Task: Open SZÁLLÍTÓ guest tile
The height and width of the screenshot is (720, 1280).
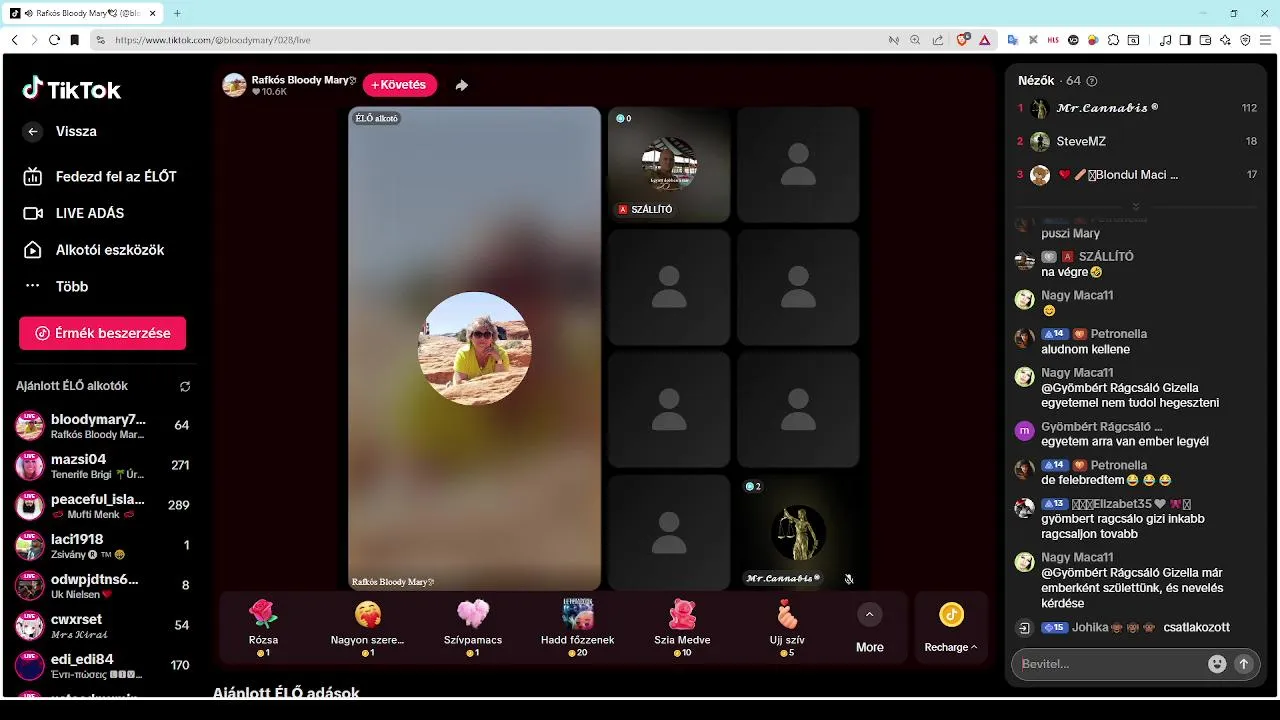Action: pos(669,164)
